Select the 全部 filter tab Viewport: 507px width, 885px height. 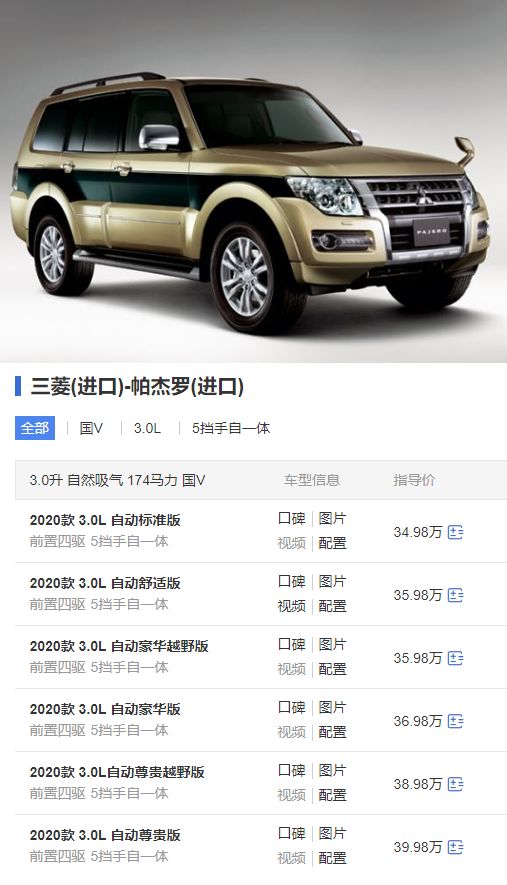coord(35,428)
